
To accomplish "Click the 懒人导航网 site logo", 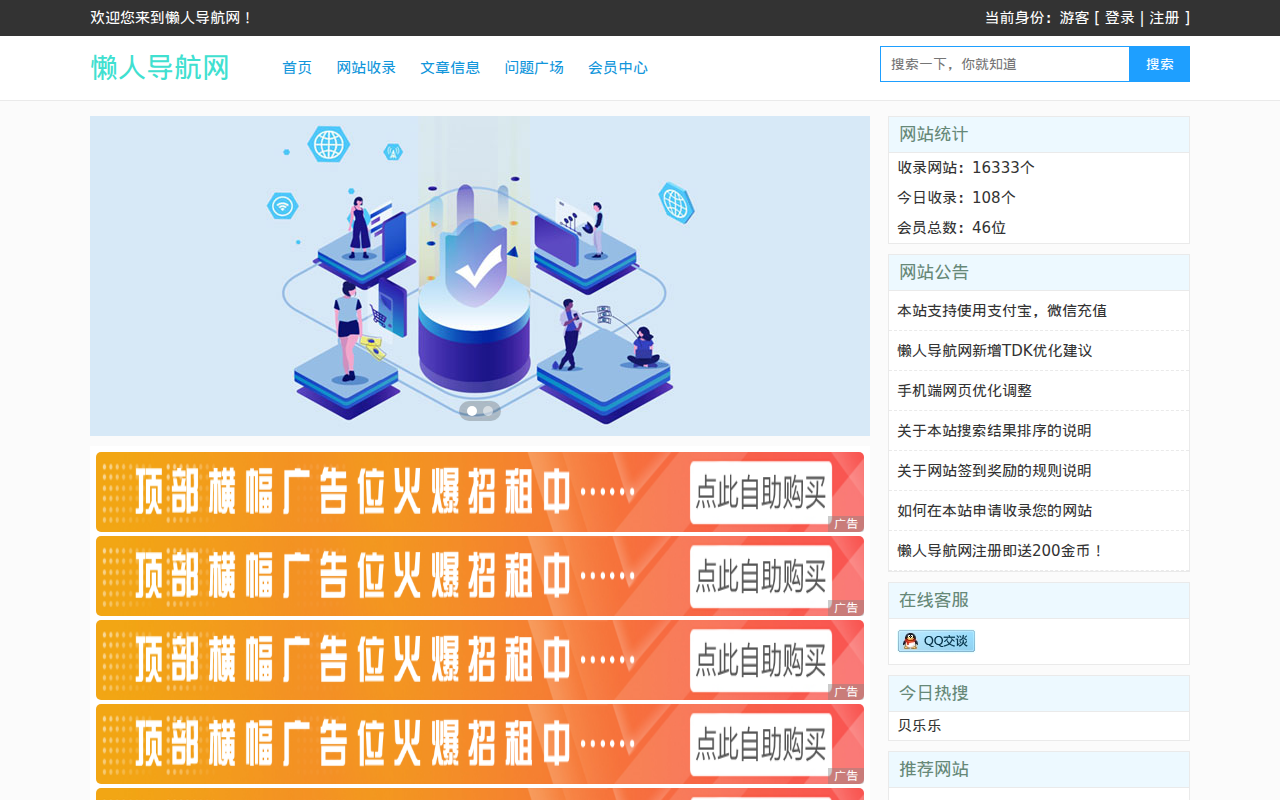I will click(159, 67).
